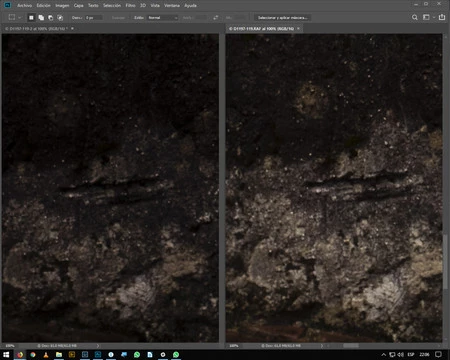This screenshot has height=360, width=450.
Task: Click the 22:06 taskbar clock
Action: (x=424, y=355)
